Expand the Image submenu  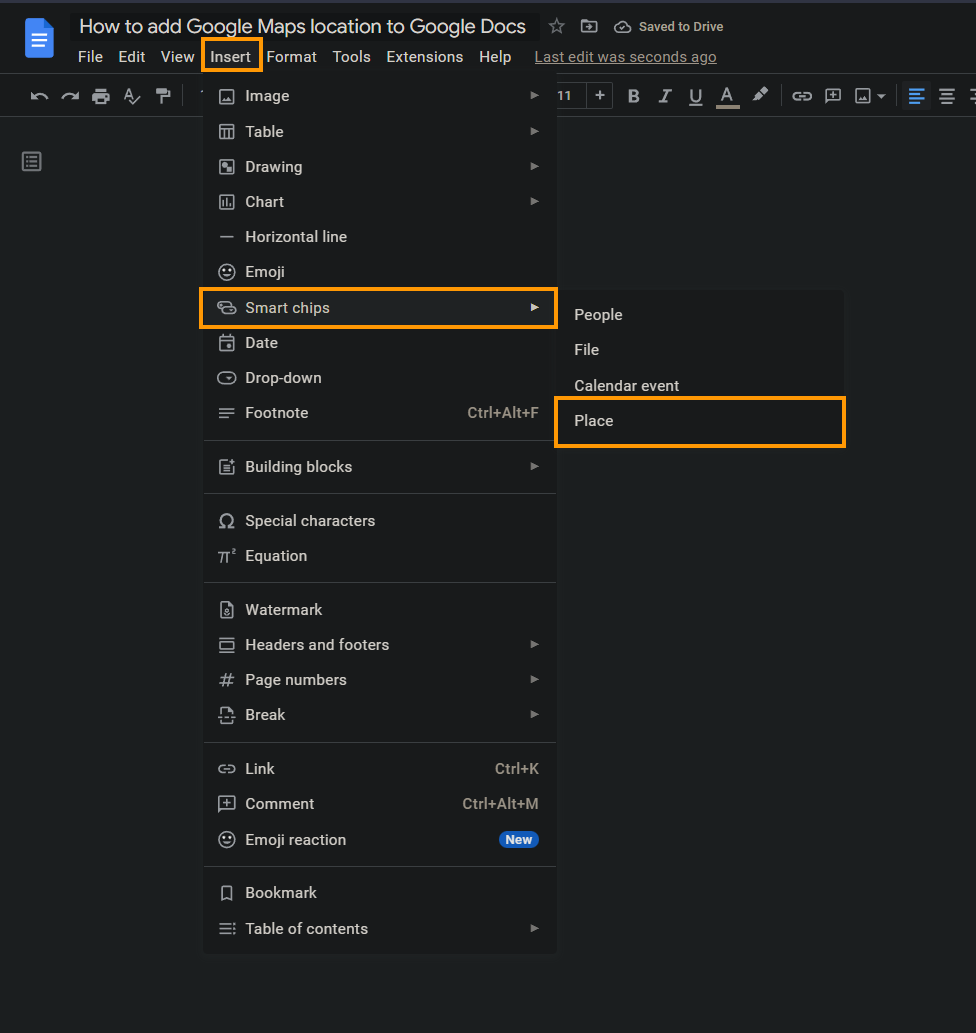point(380,96)
